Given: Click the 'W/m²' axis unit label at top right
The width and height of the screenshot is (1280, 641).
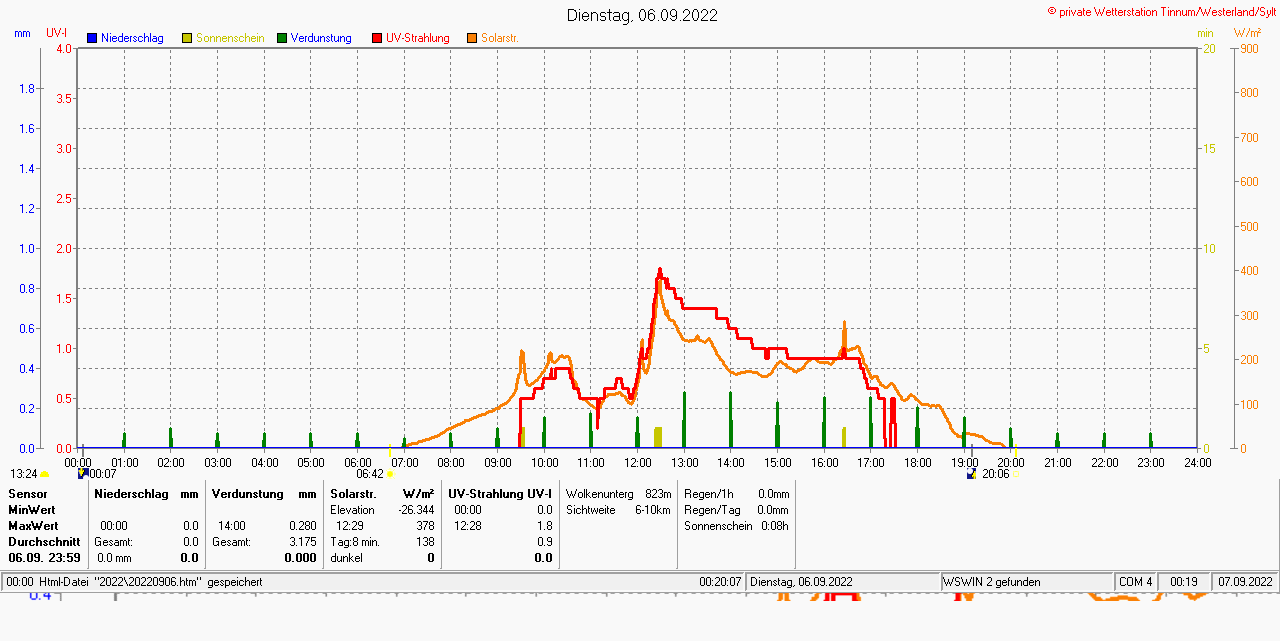Looking at the screenshot, I should coord(1247,33).
